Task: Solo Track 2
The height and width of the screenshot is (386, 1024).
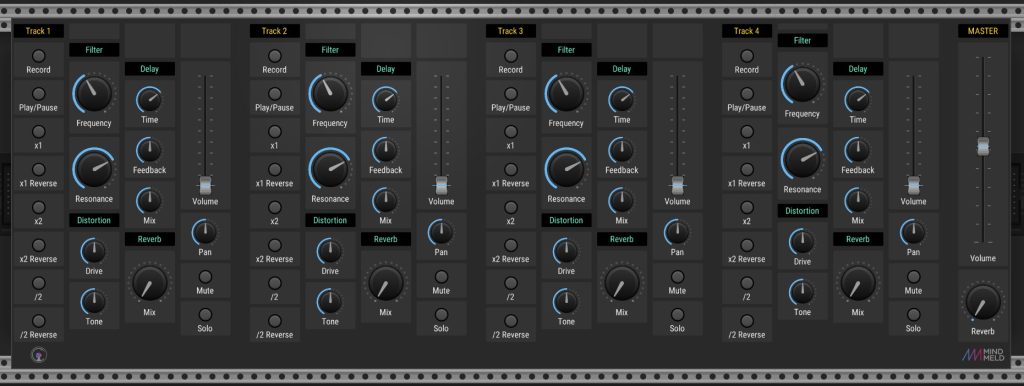Action: pos(441,315)
